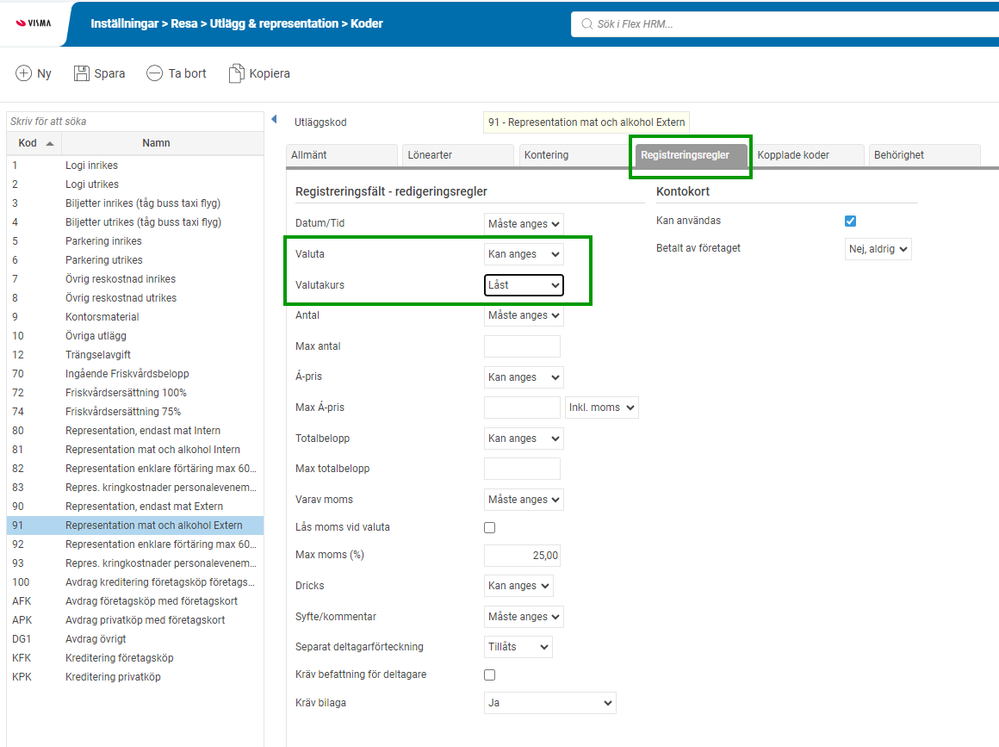
Task: Switch to the Lönearter tab
Action: 457,155
